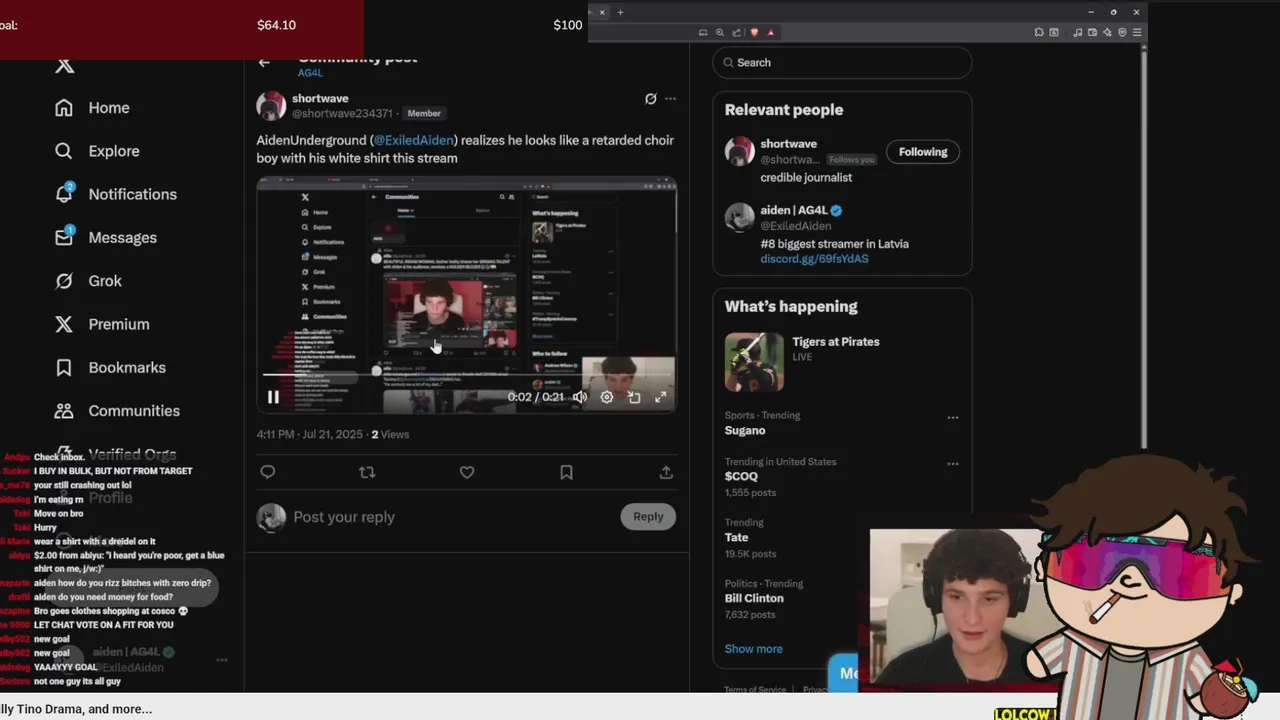This screenshot has height=720, width=1280.
Task: Open the @ExiledAiden mention link
Action: (x=414, y=140)
